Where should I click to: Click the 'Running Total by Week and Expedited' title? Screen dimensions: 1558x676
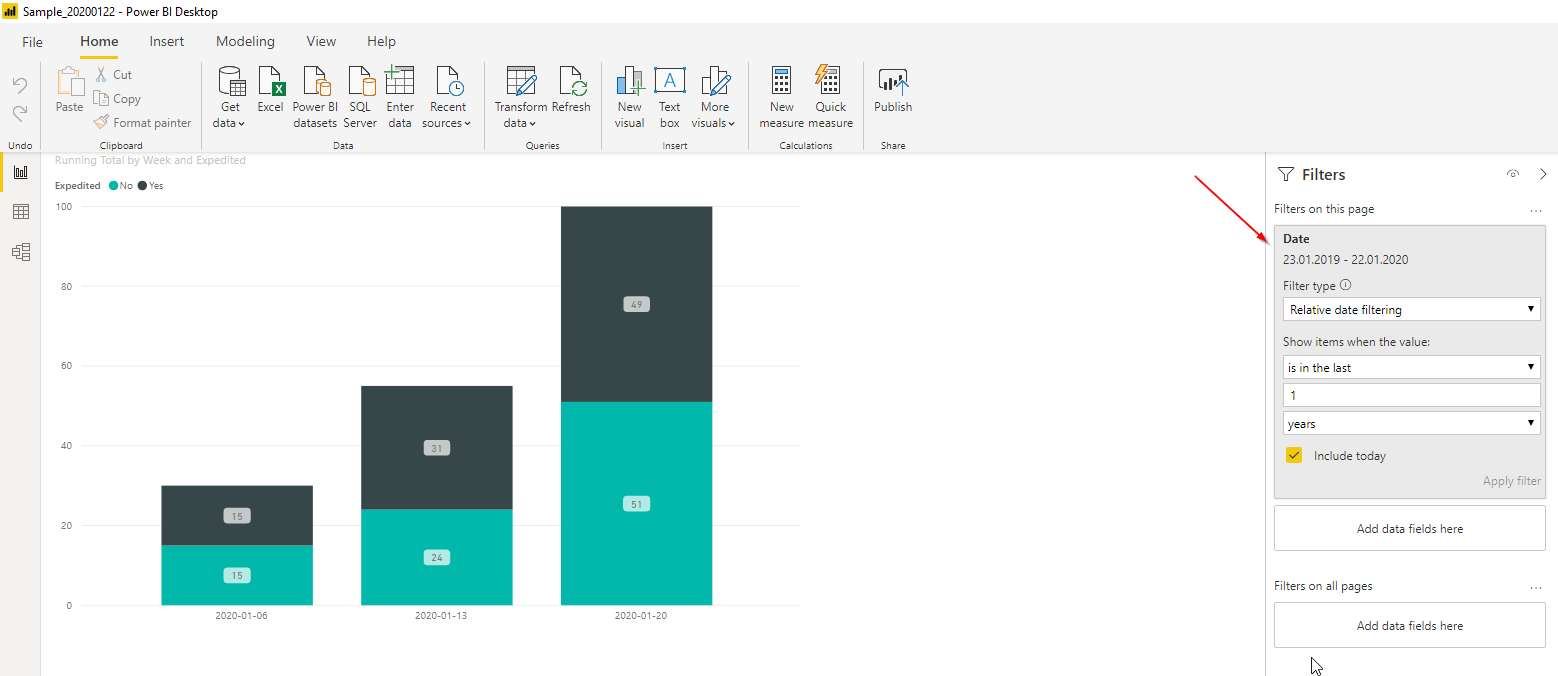click(x=150, y=160)
